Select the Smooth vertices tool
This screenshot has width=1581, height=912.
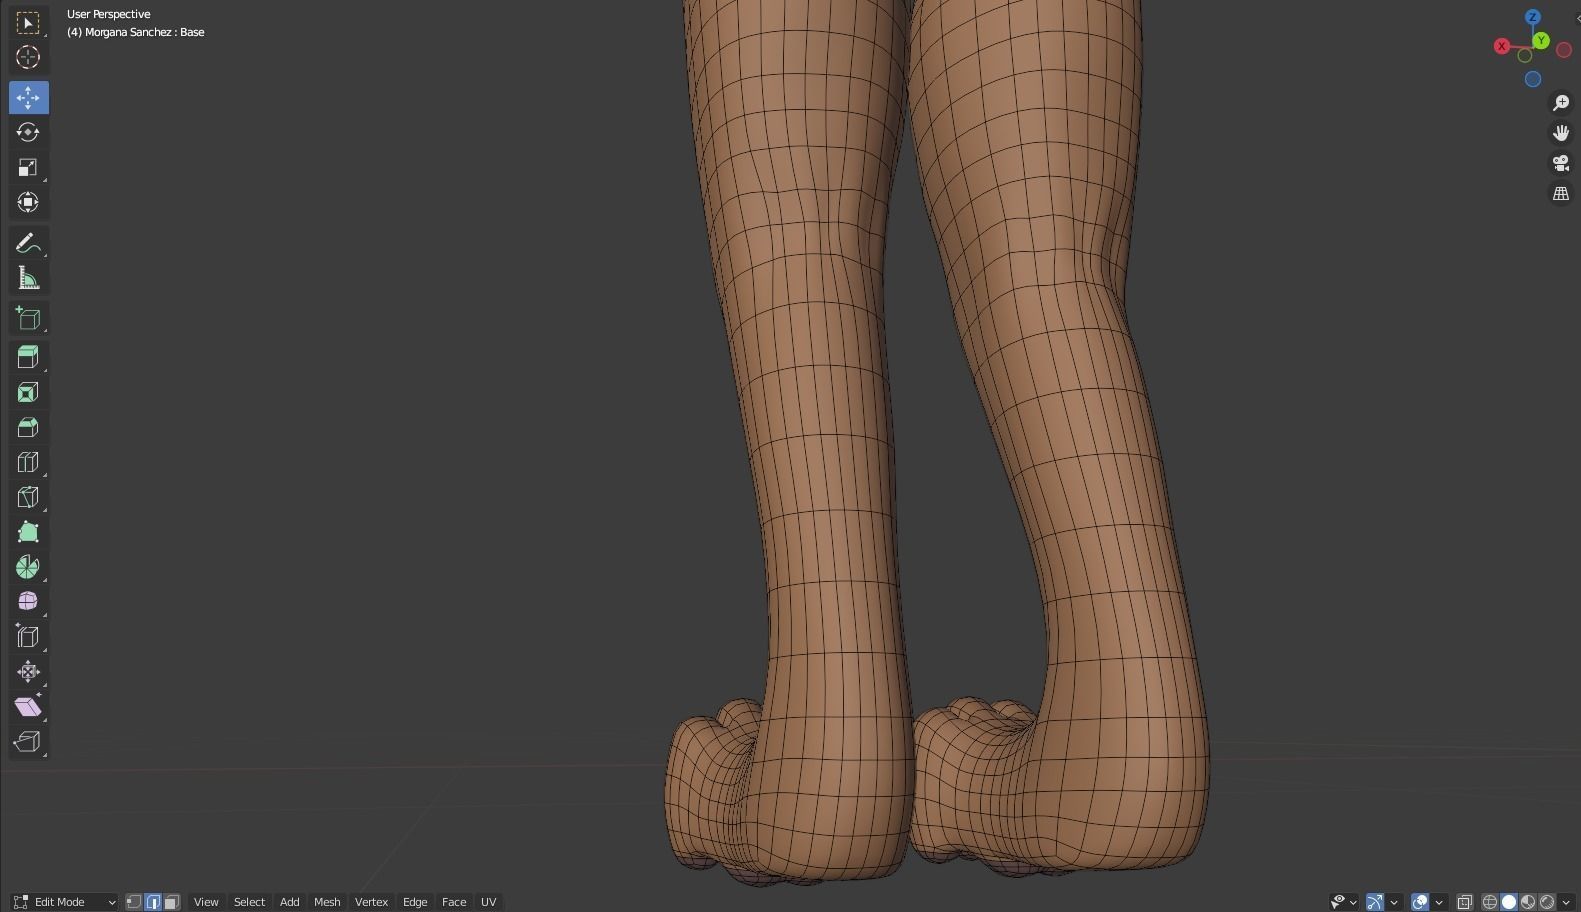(x=28, y=601)
